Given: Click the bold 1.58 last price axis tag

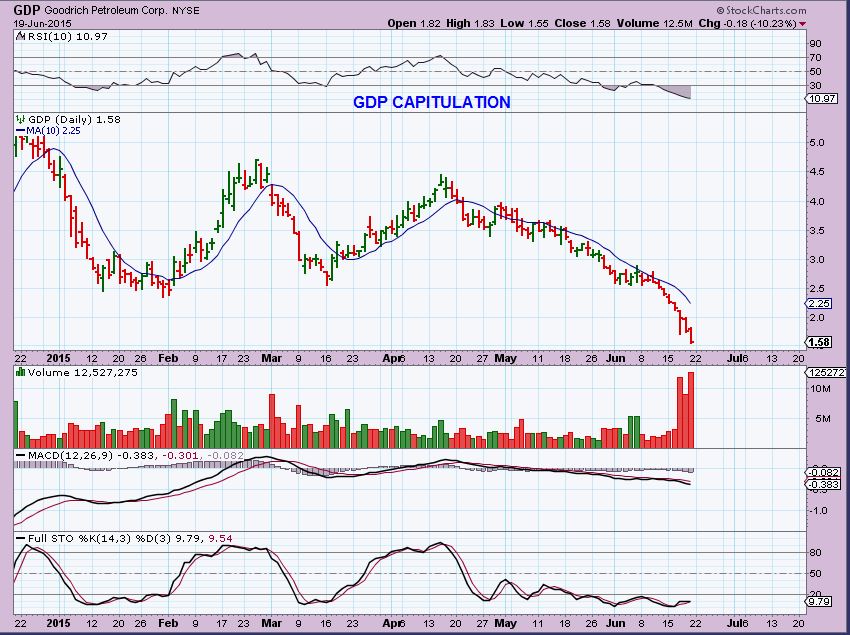Looking at the screenshot, I should point(819,342).
